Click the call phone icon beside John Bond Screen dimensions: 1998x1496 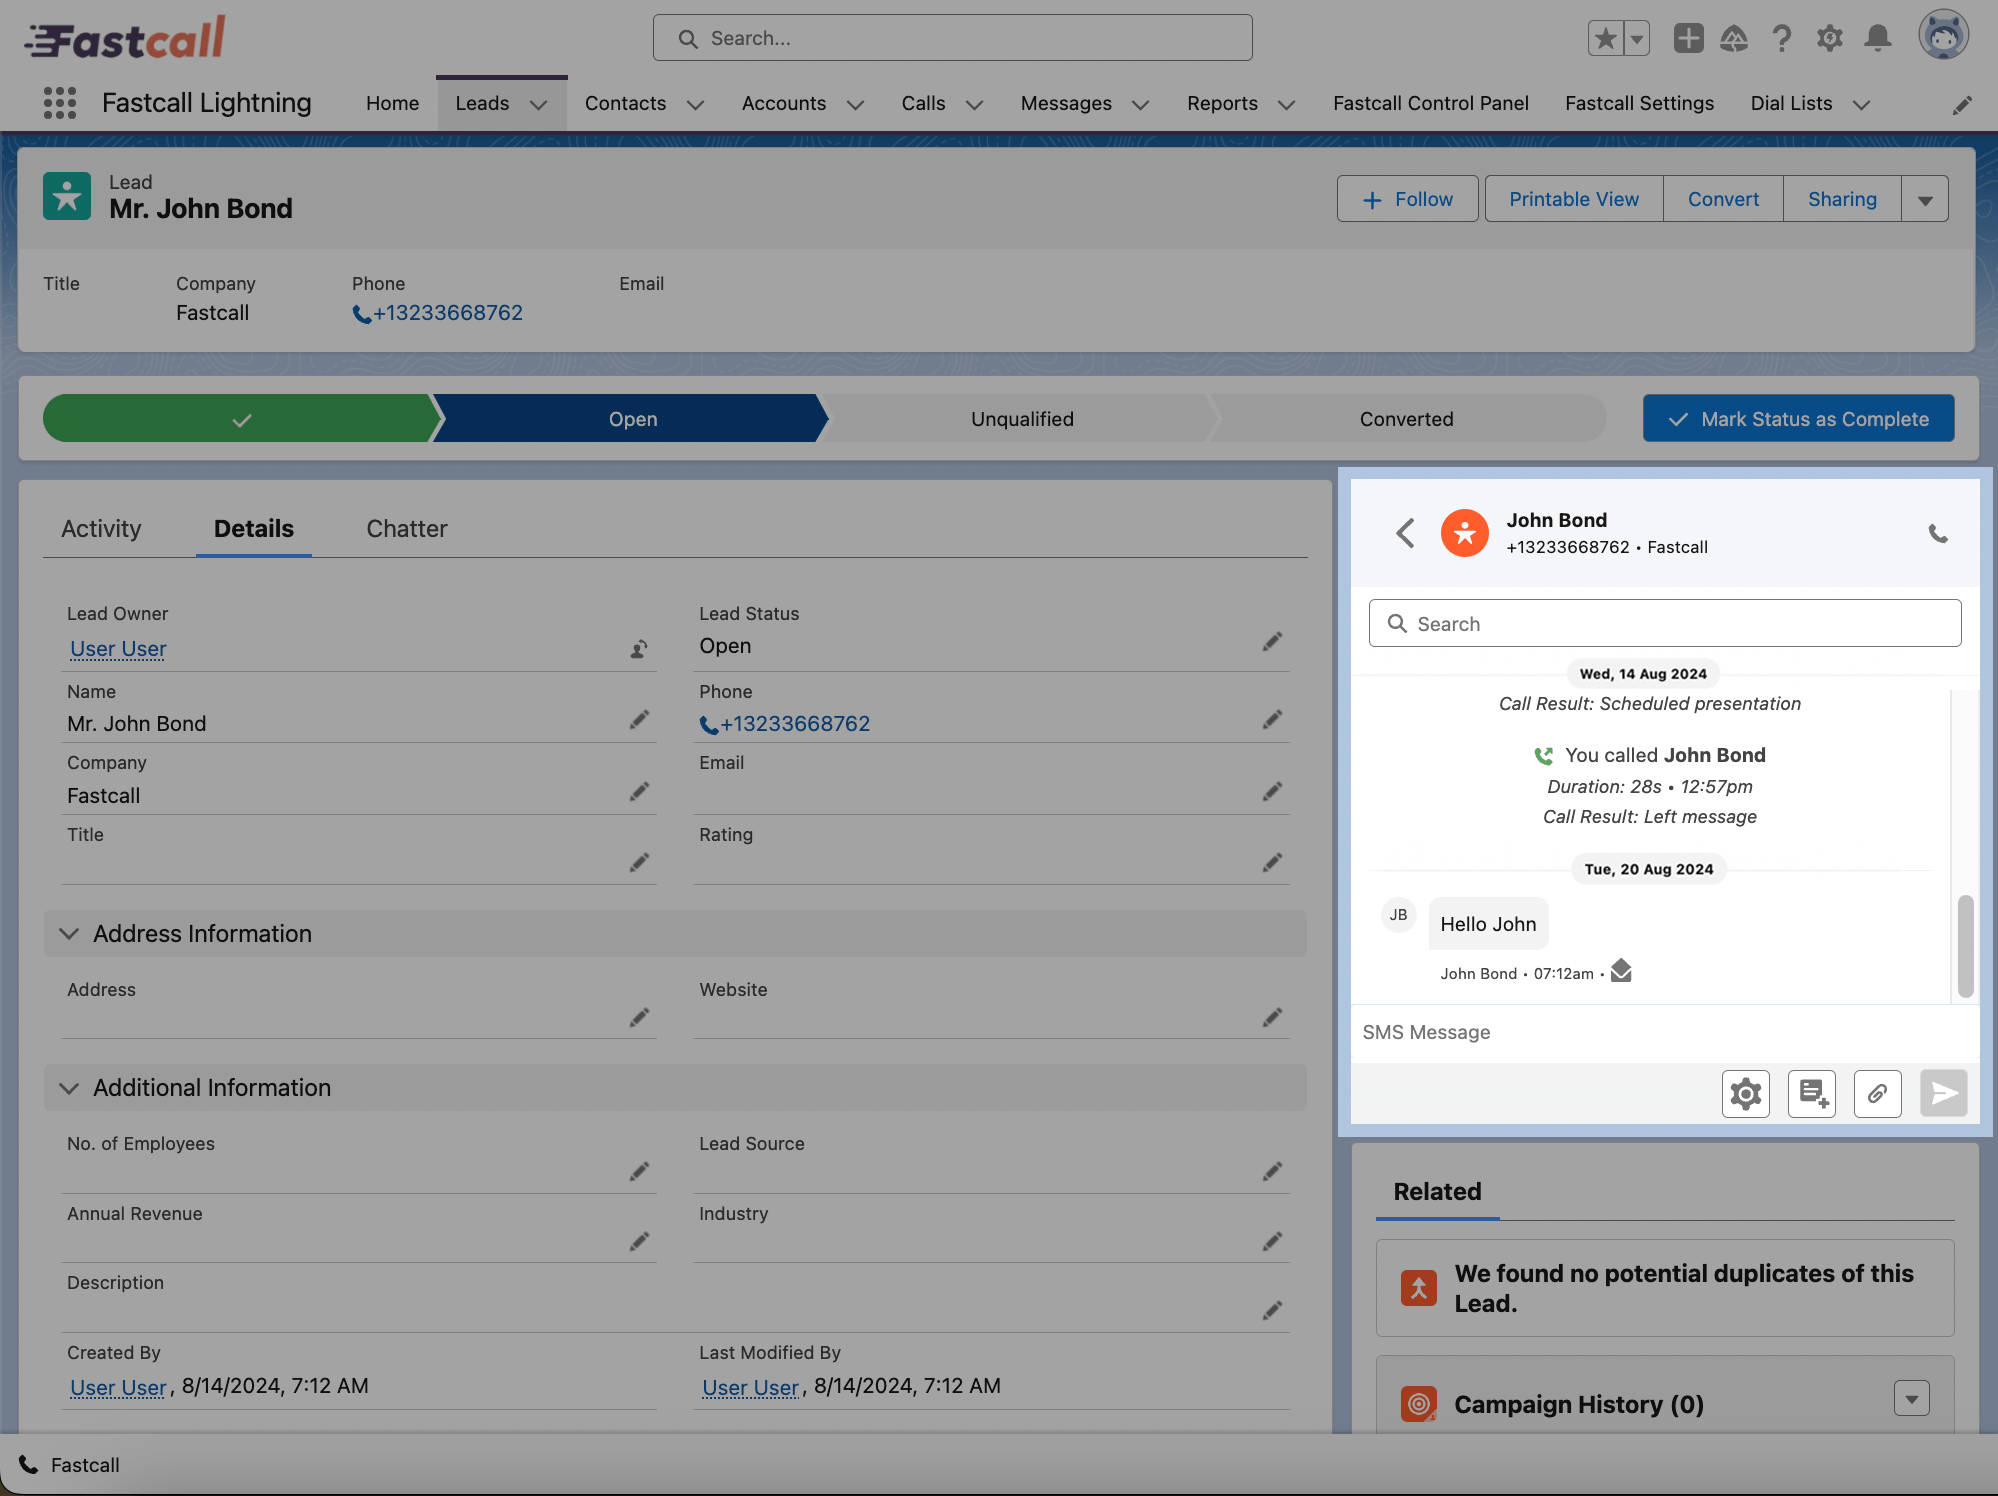click(x=1937, y=533)
